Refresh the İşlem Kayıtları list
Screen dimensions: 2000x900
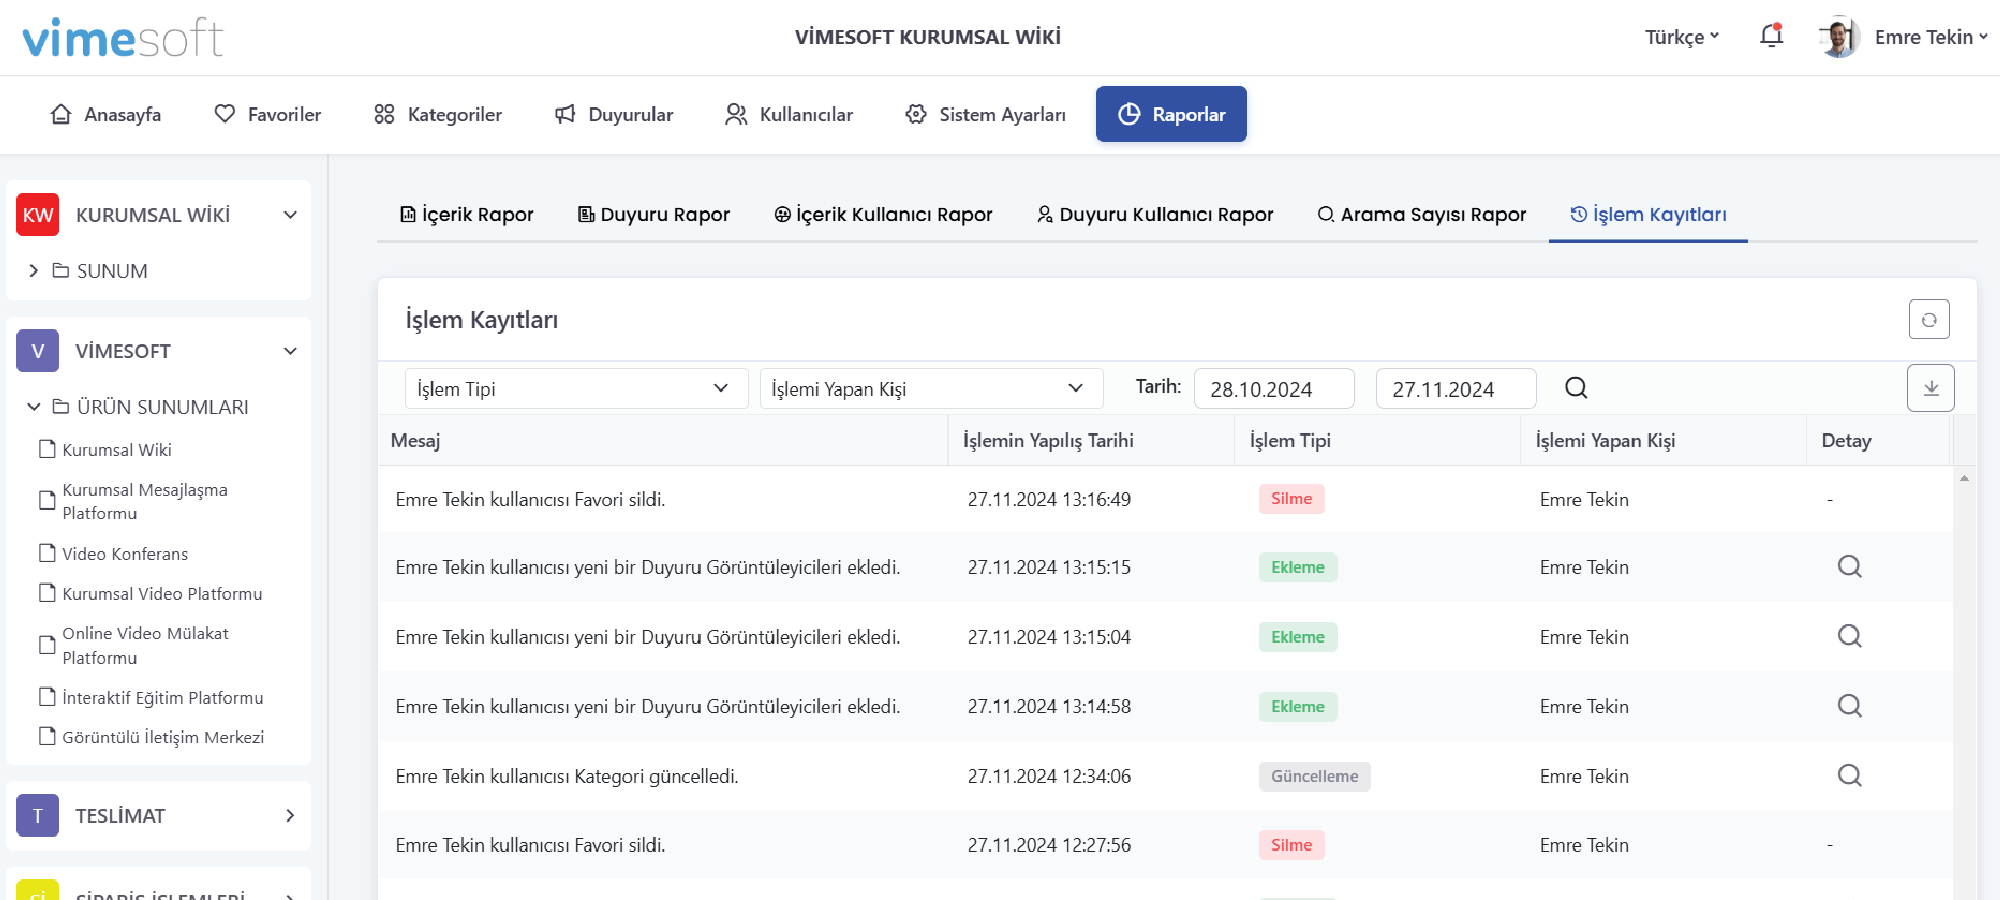(1929, 320)
